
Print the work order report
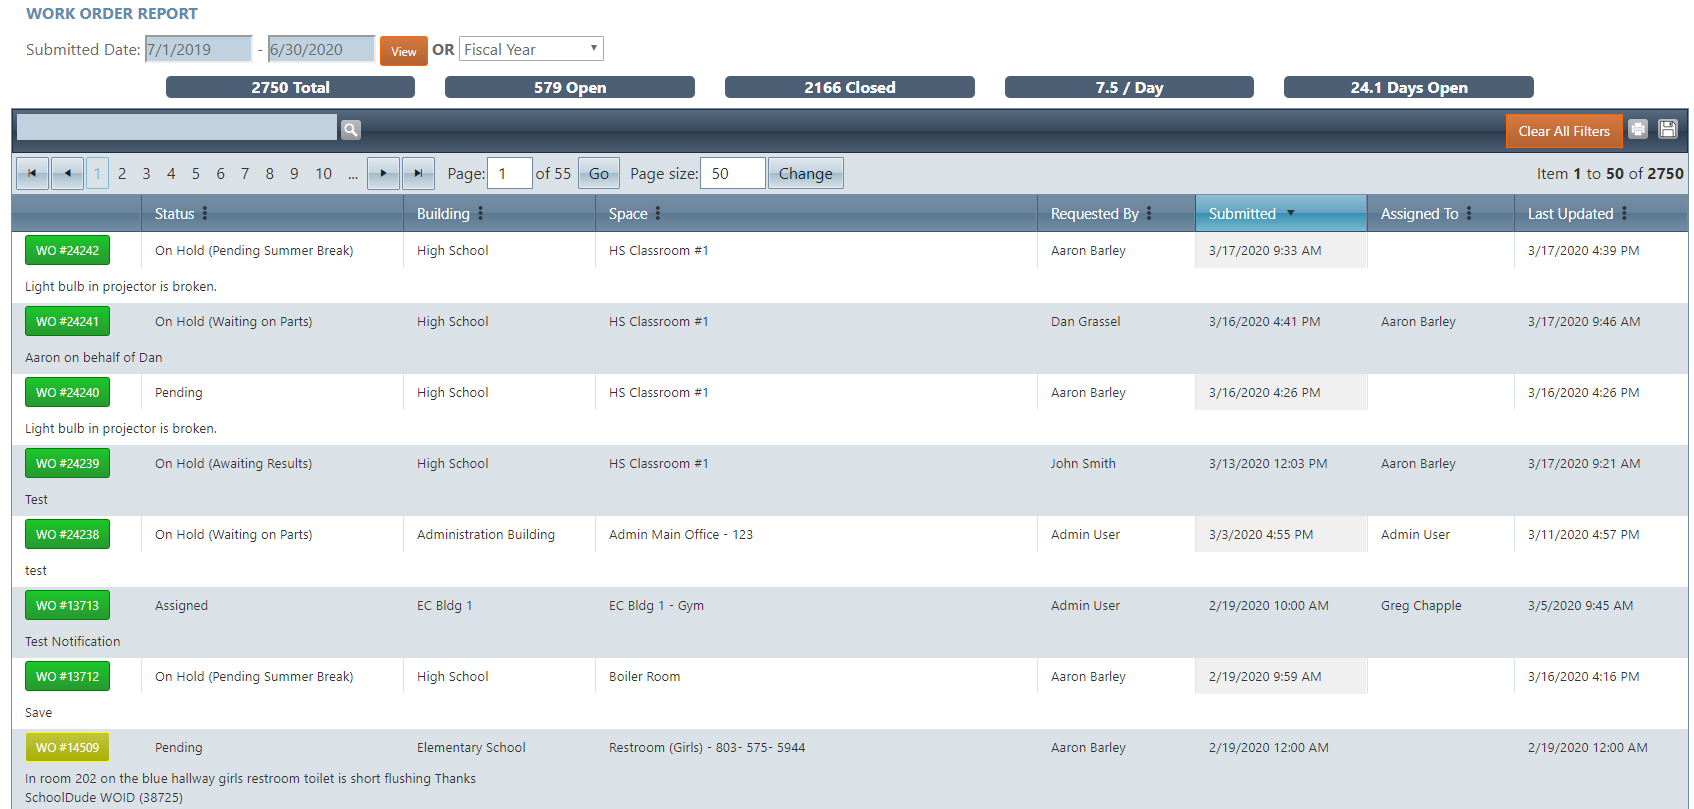pyautogui.click(x=1638, y=129)
